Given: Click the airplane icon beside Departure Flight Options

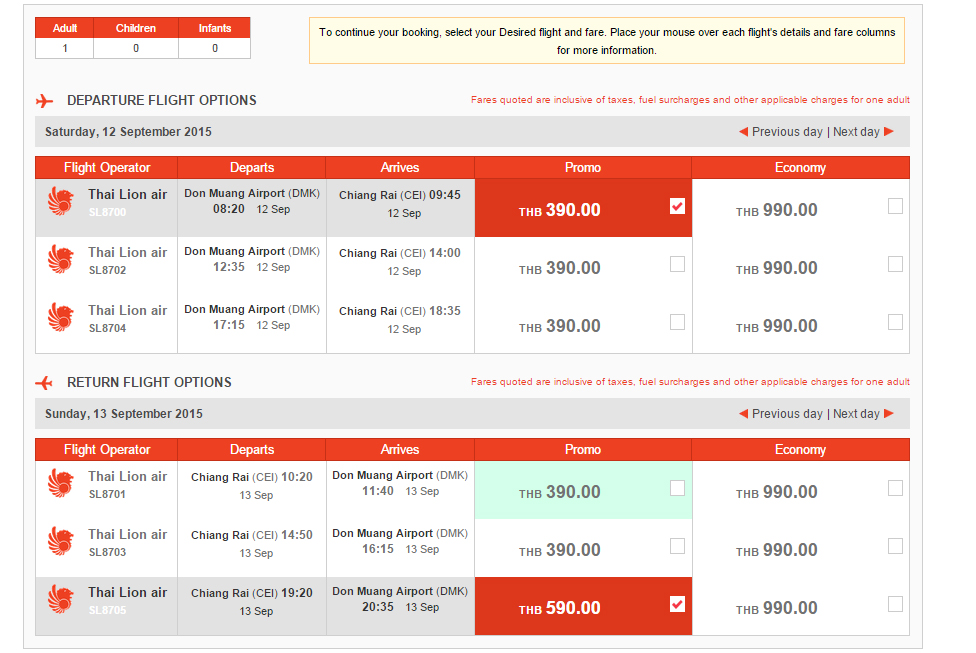Looking at the screenshot, I should coord(44,100).
